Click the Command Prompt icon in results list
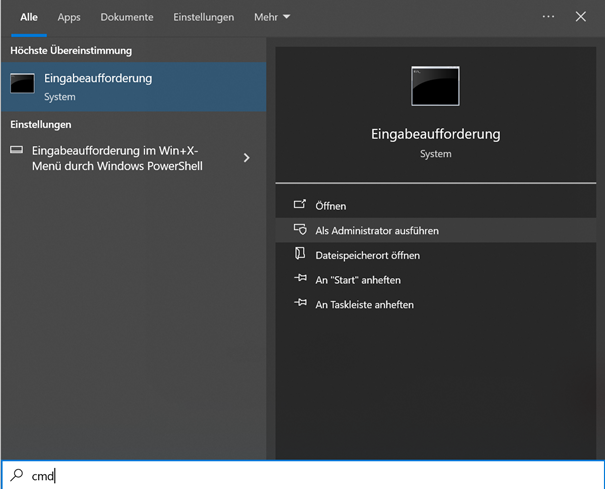Viewport: 605px width, 489px height. [x=22, y=83]
